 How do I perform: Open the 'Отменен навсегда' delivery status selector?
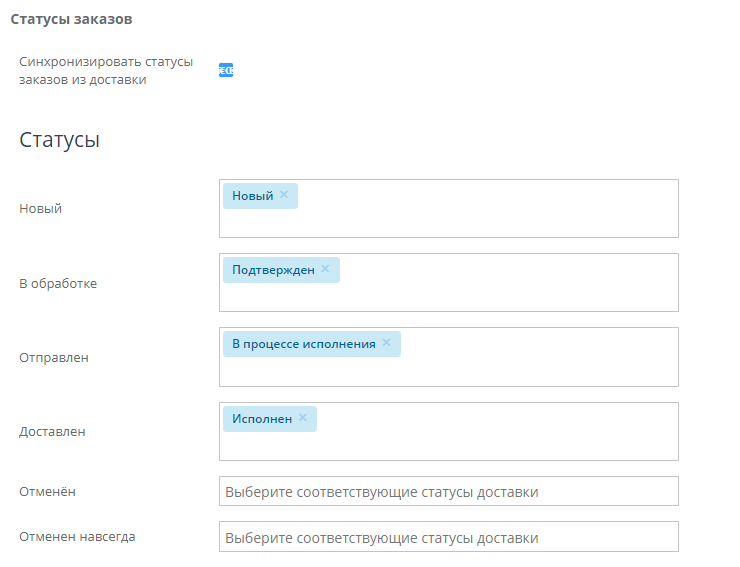coord(448,537)
